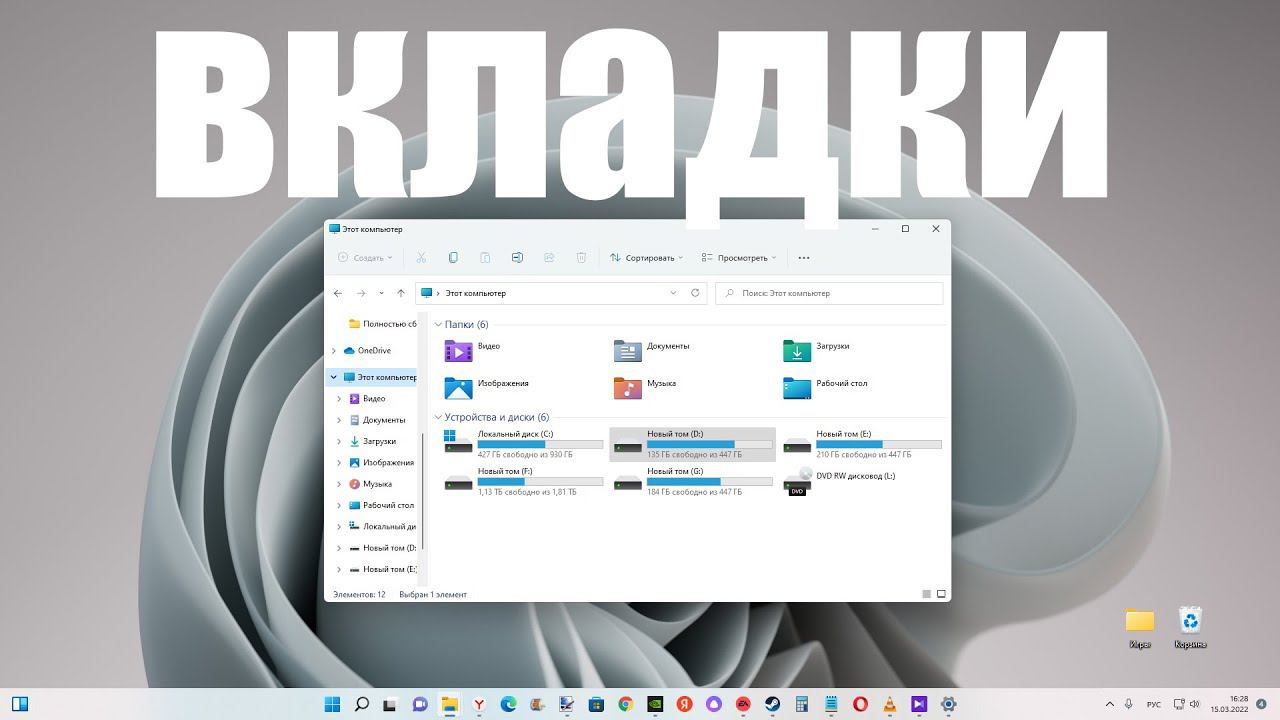Click in the Поиск: Этот компьютер search field
The height and width of the screenshot is (720, 1280).
[x=829, y=293]
